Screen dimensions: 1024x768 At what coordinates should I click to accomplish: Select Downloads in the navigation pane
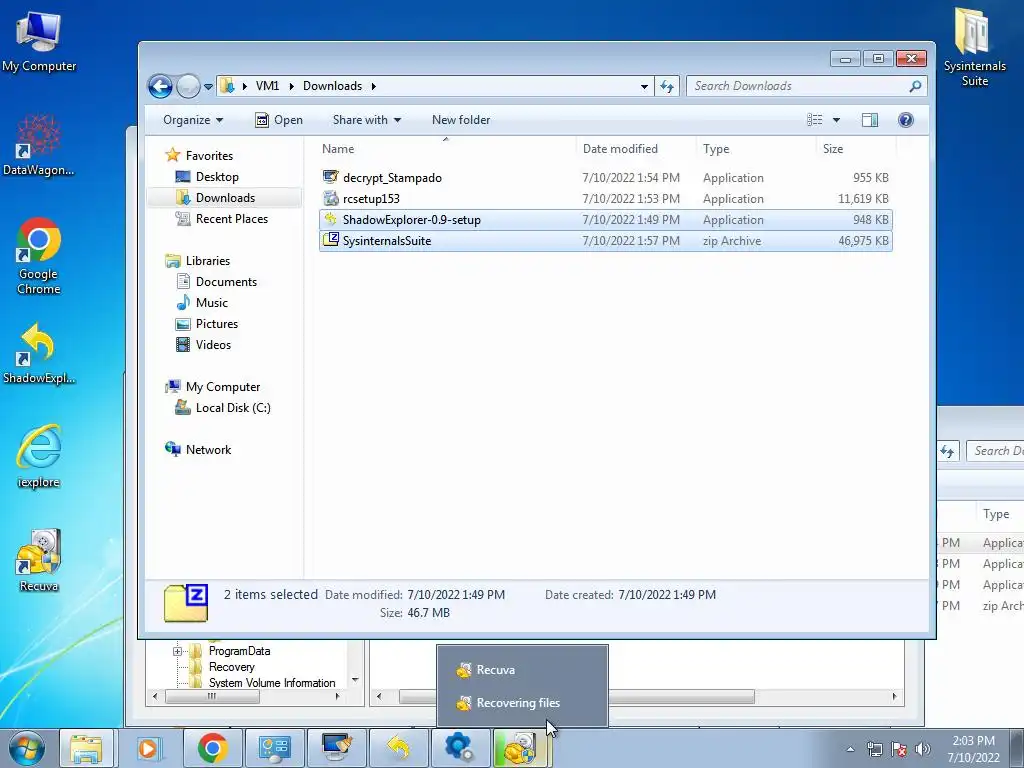(225, 198)
